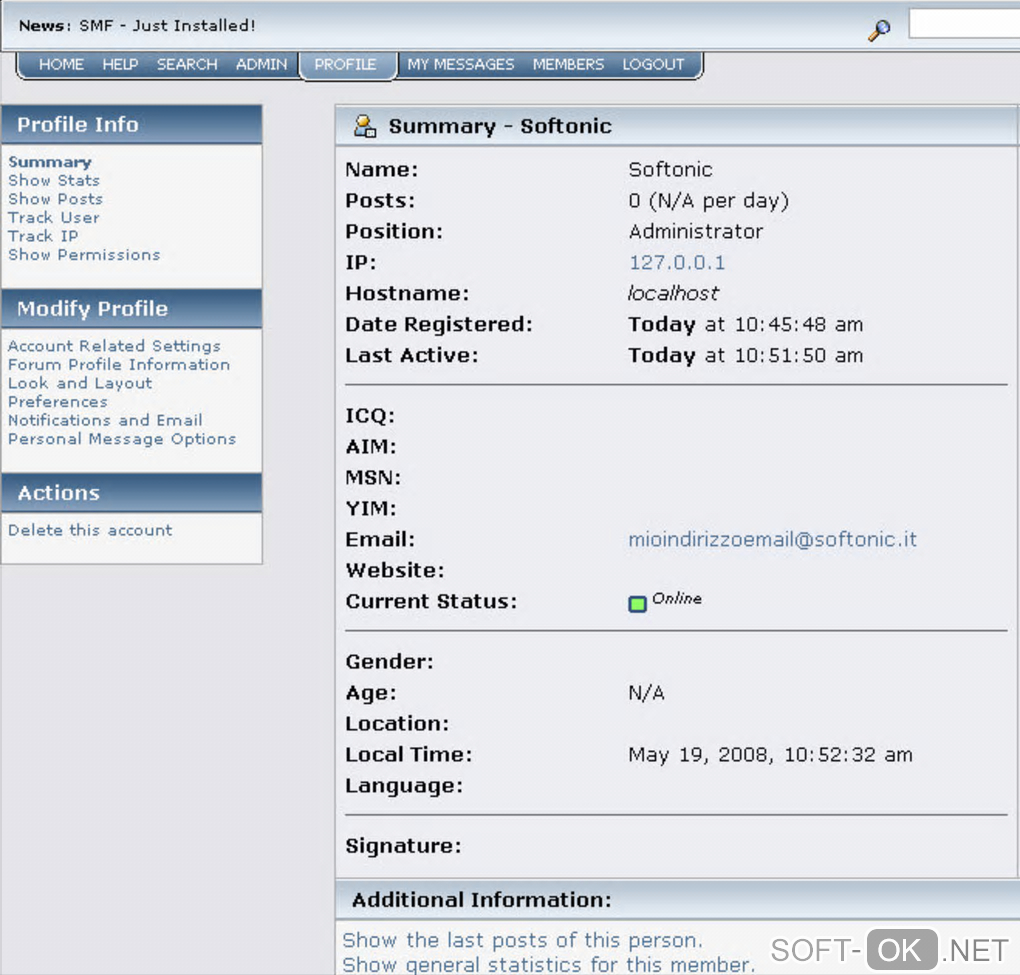
Task: Open the Summary link in Profile Info
Action: pyautogui.click(x=50, y=162)
